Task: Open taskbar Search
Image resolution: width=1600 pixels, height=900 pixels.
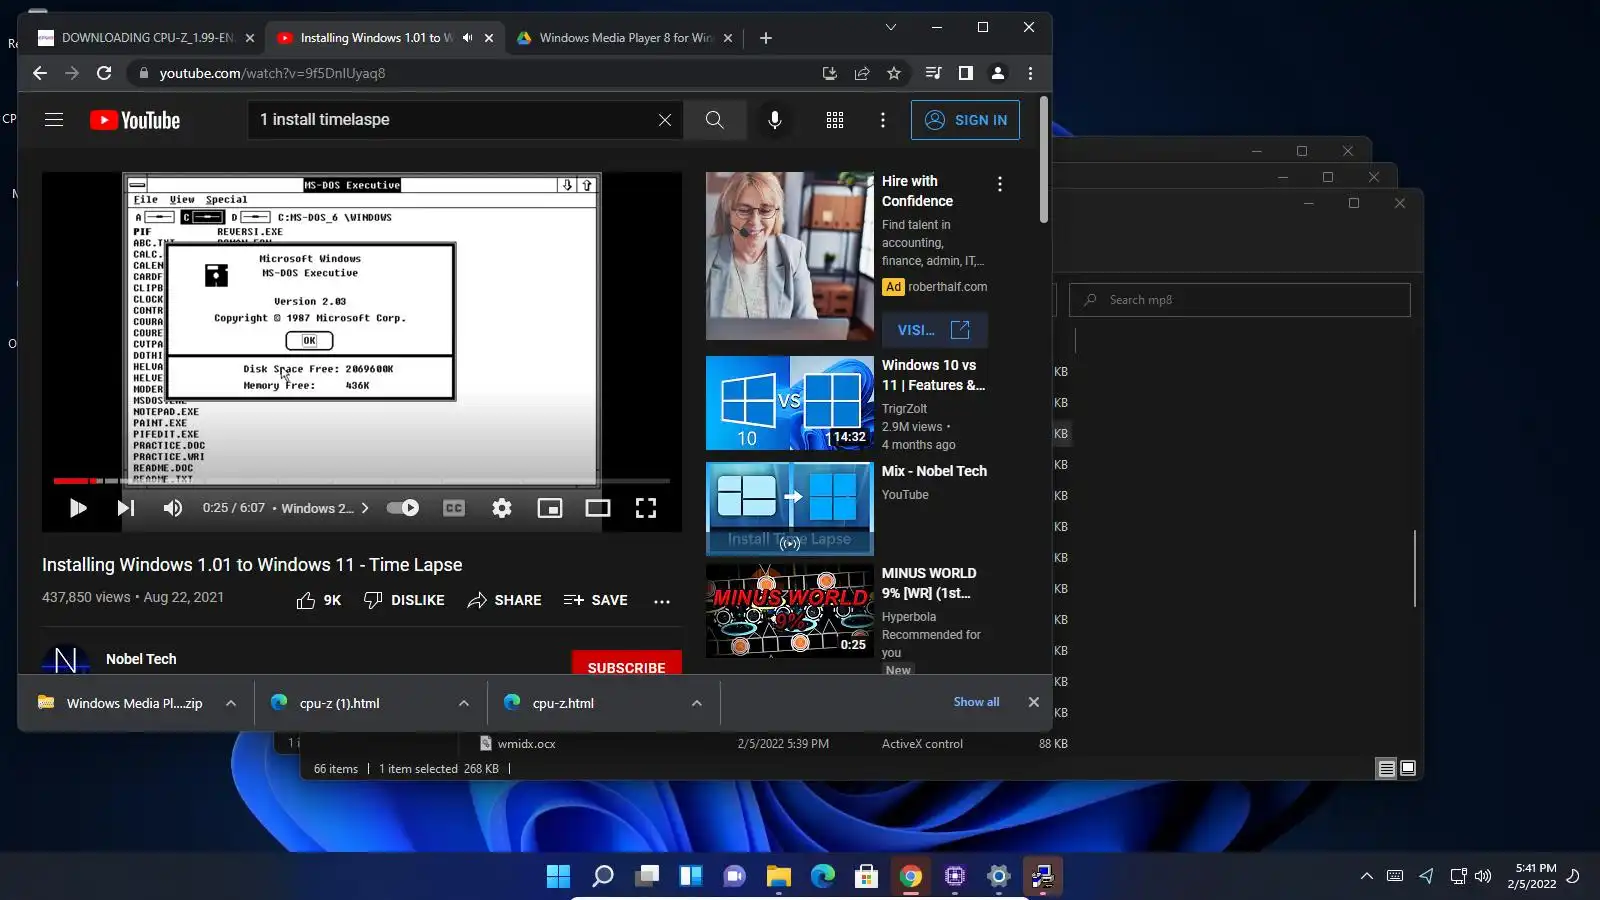Action: coord(603,877)
